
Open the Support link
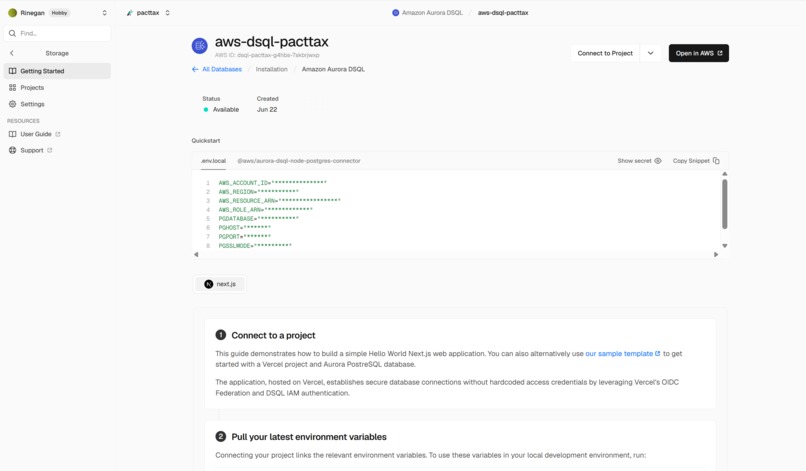click(x=31, y=151)
